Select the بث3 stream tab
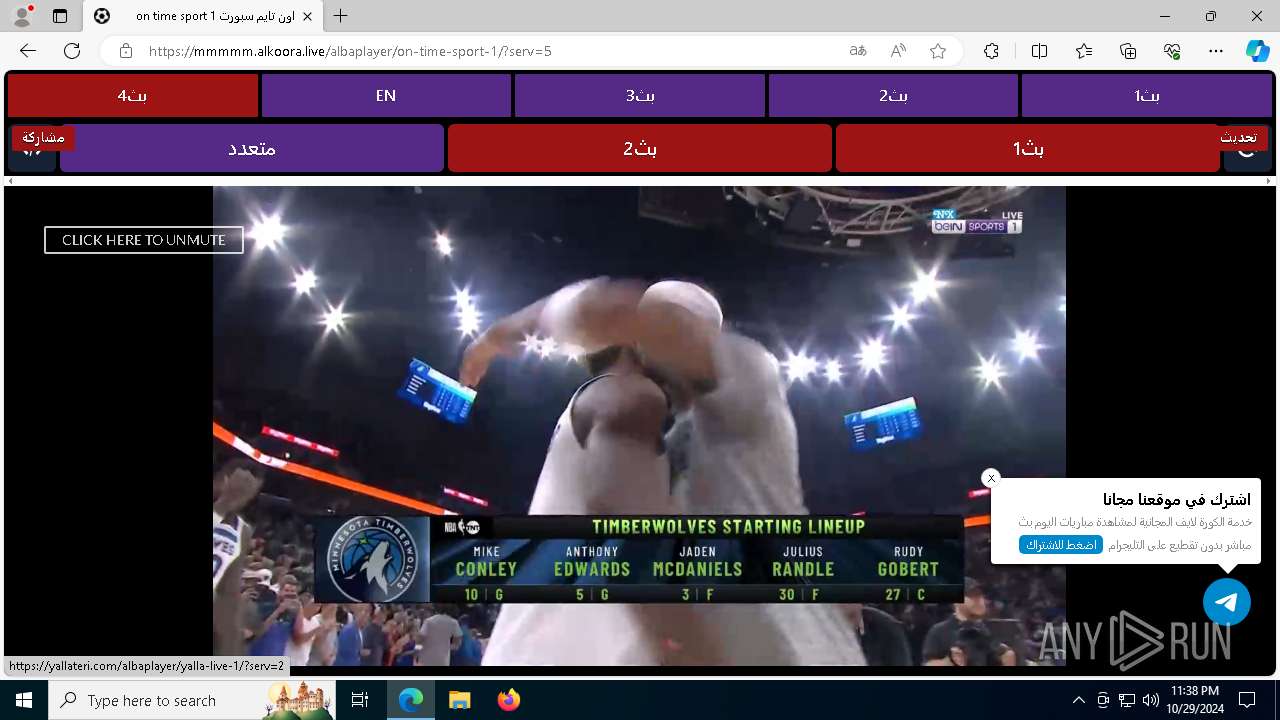 point(640,96)
